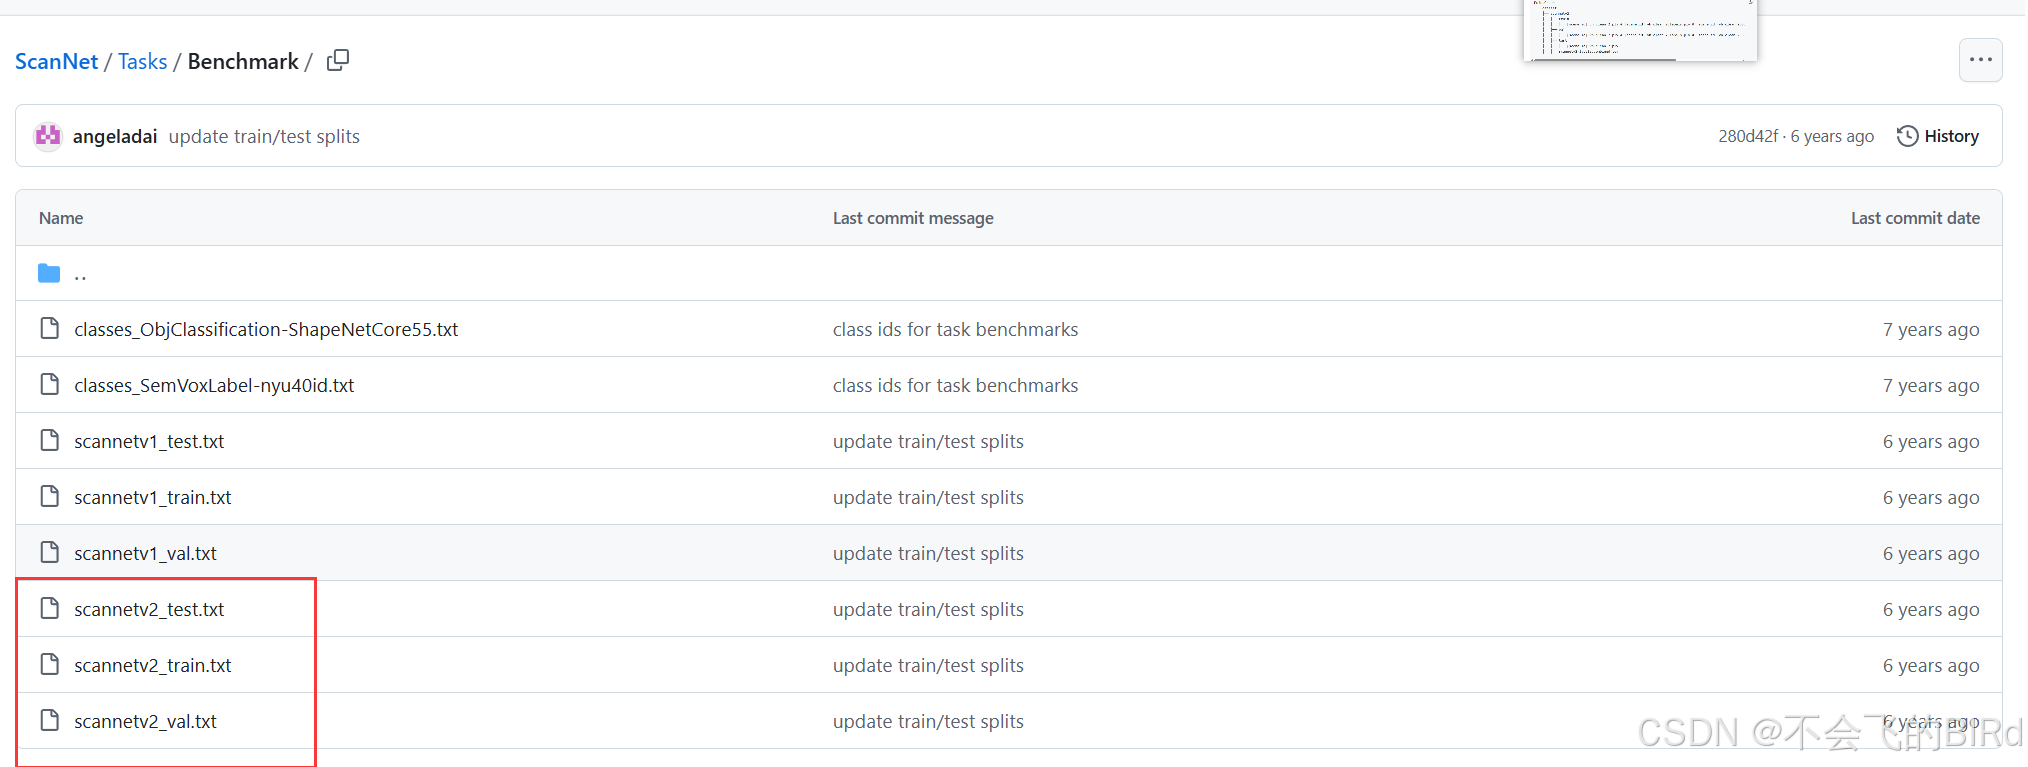Go up to parent directory '..'
2028x767 pixels.
pos(80,274)
